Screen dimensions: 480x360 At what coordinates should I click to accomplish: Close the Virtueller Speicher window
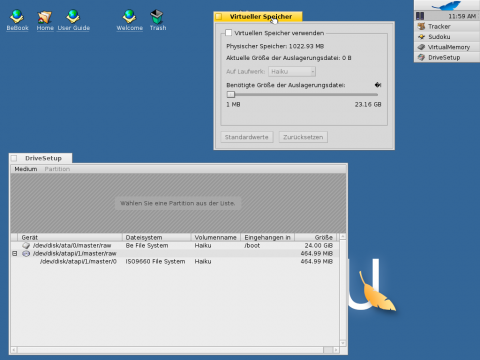pos(219,16)
